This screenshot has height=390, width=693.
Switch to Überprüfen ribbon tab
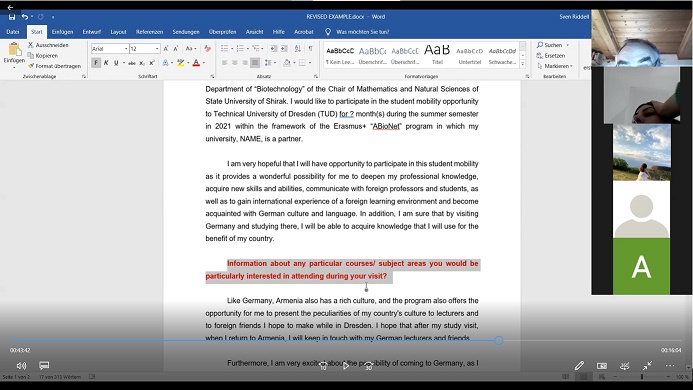(x=222, y=32)
